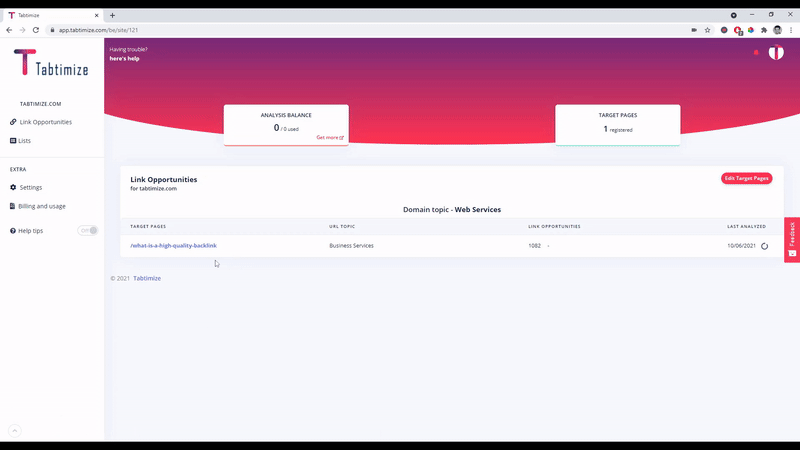
Task: Click the browser back arrow
Action: pos(9,30)
